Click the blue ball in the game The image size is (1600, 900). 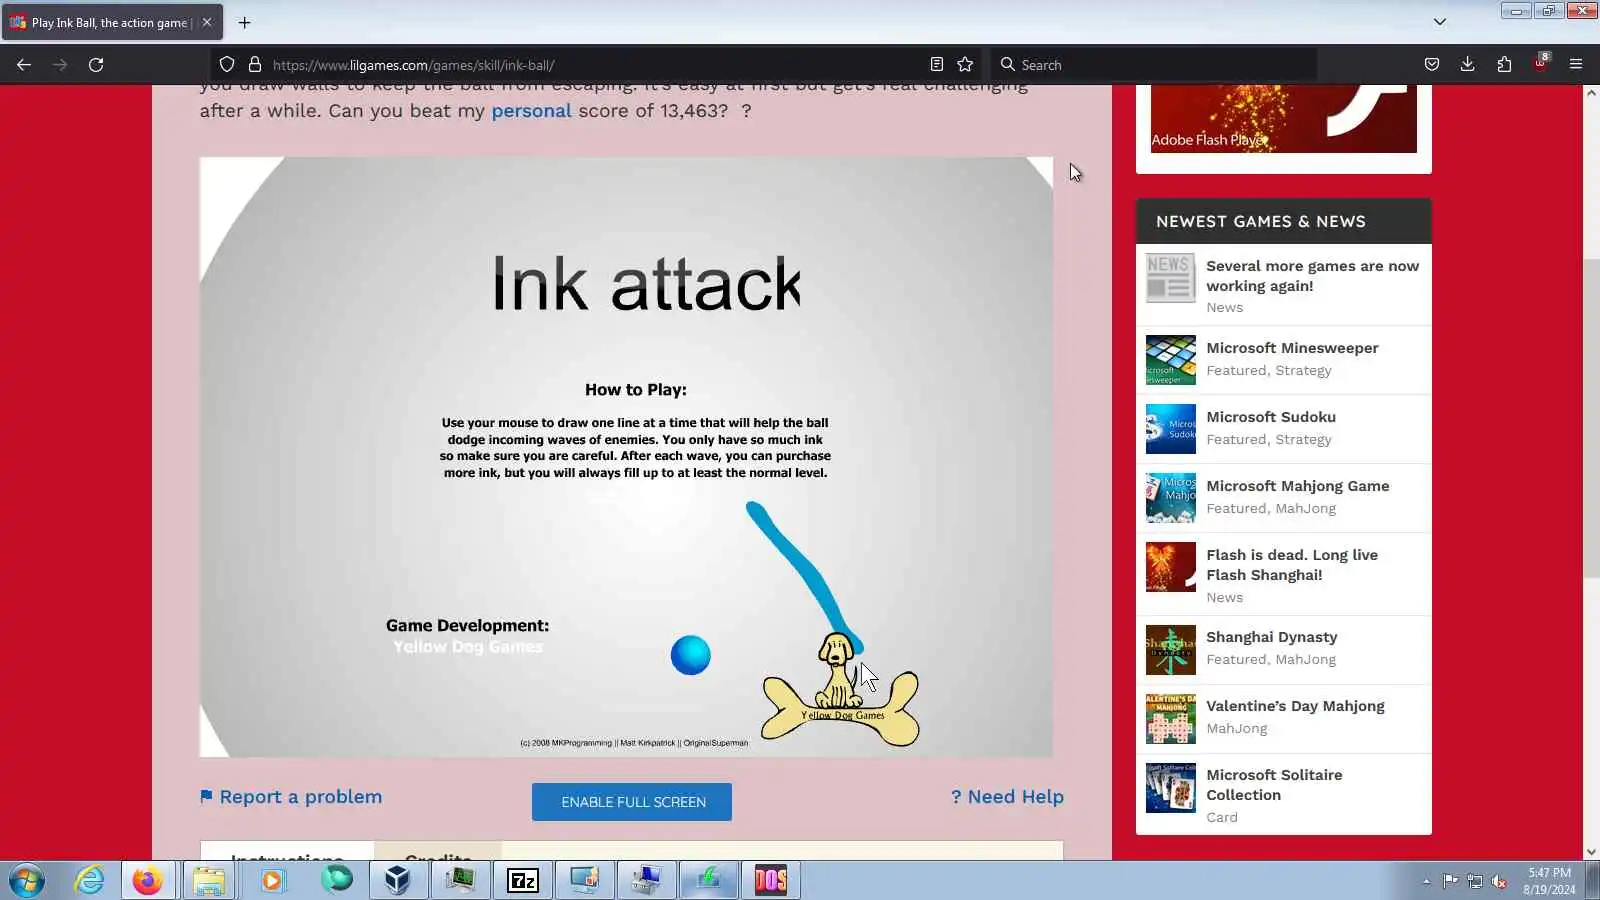coord(690,656)
